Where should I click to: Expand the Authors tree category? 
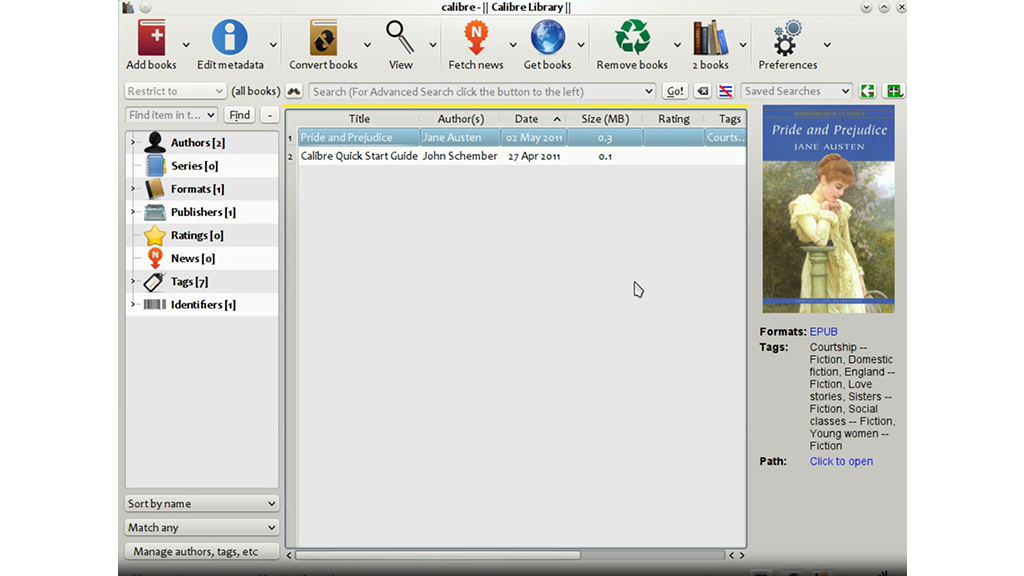pos(133,143)
